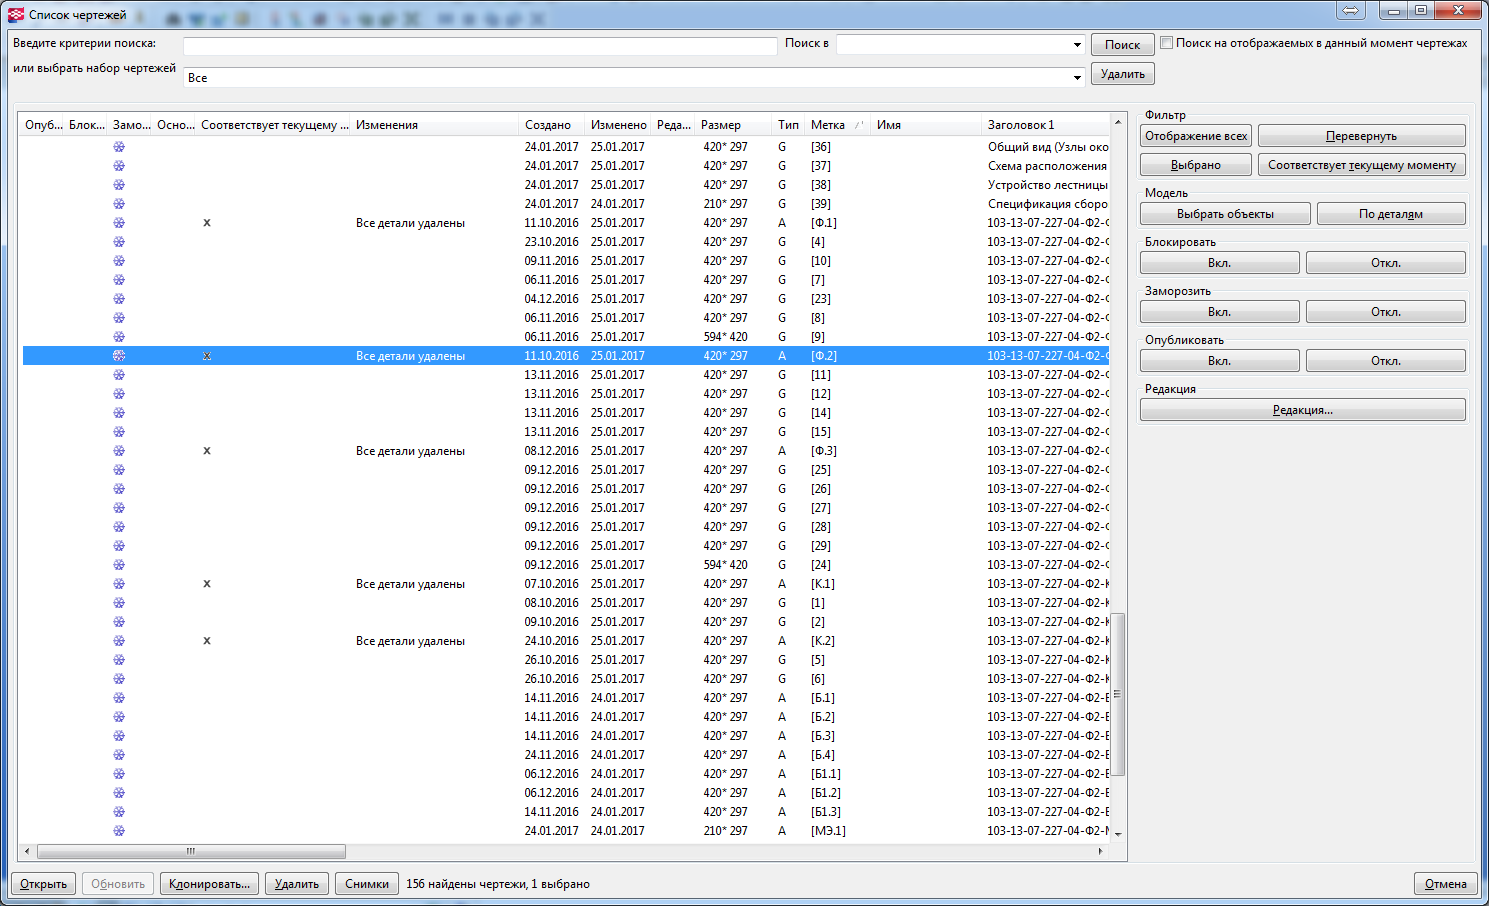Click the Размер column header
This screenshot has height=906, width=1489.
[x=721, y=125]
